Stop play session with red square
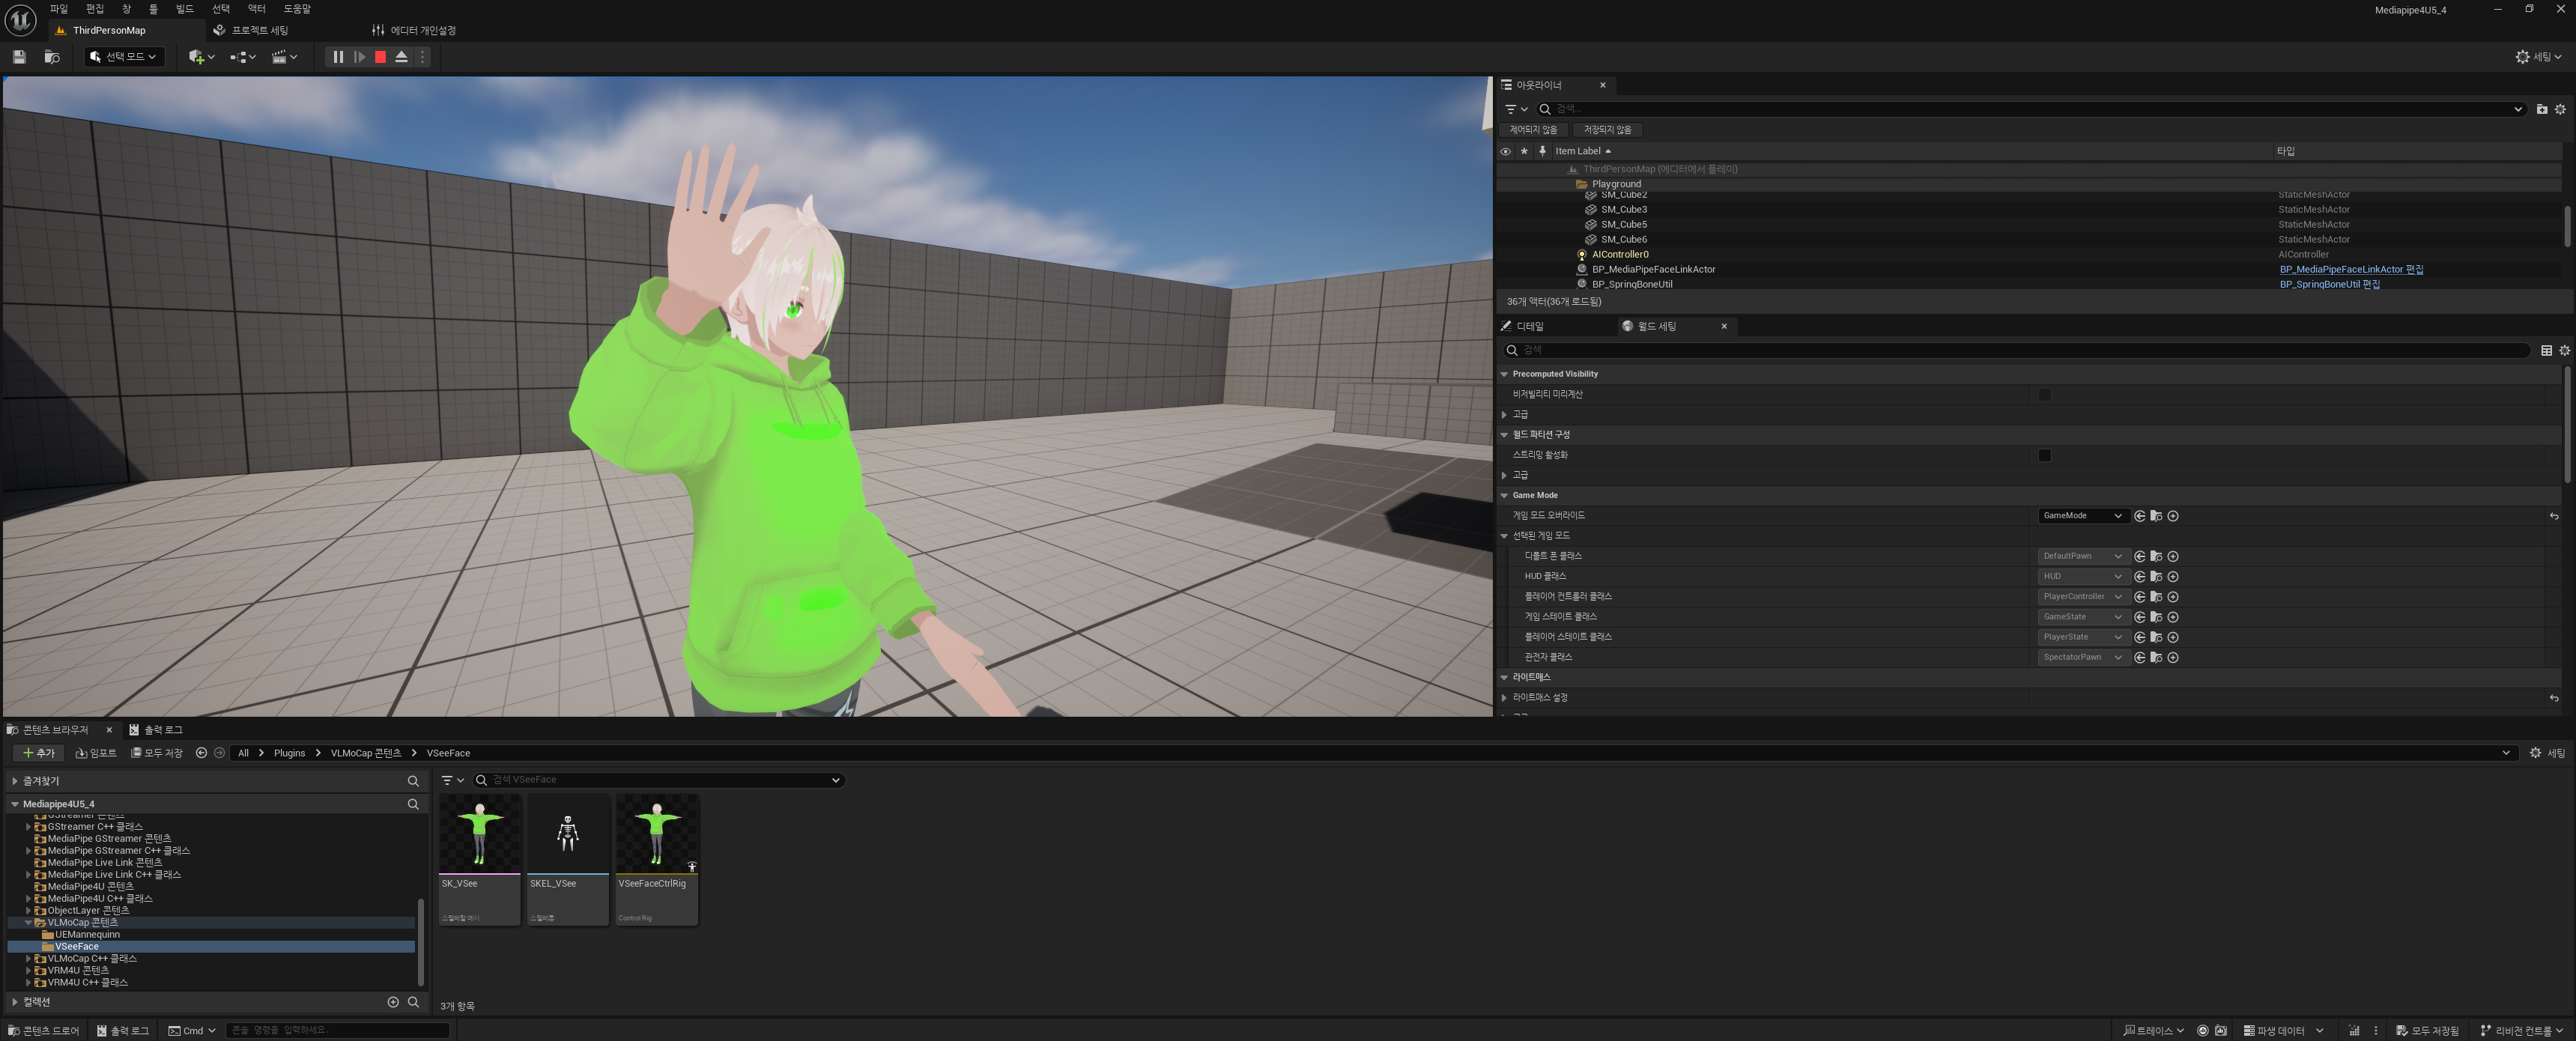2576x1041 pixels. [380, 57]
